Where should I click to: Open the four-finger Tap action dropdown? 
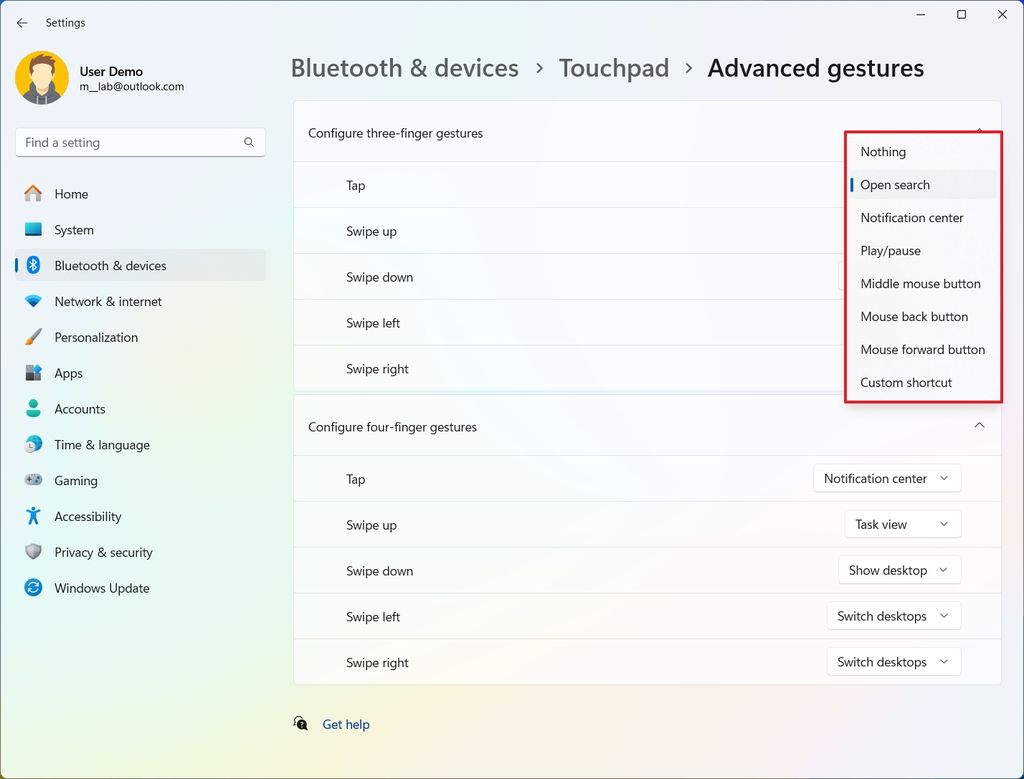click(x=886, y=478)
